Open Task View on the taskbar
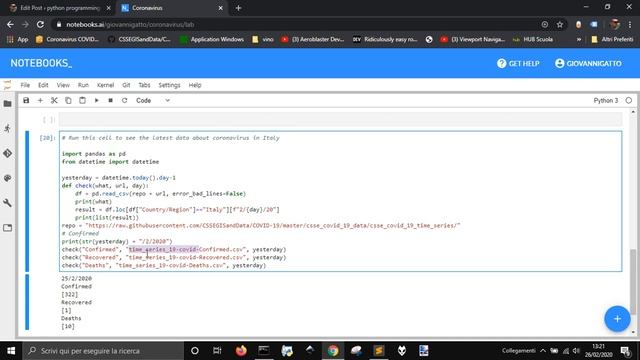The image size is (640, 360). coord(217,351)
